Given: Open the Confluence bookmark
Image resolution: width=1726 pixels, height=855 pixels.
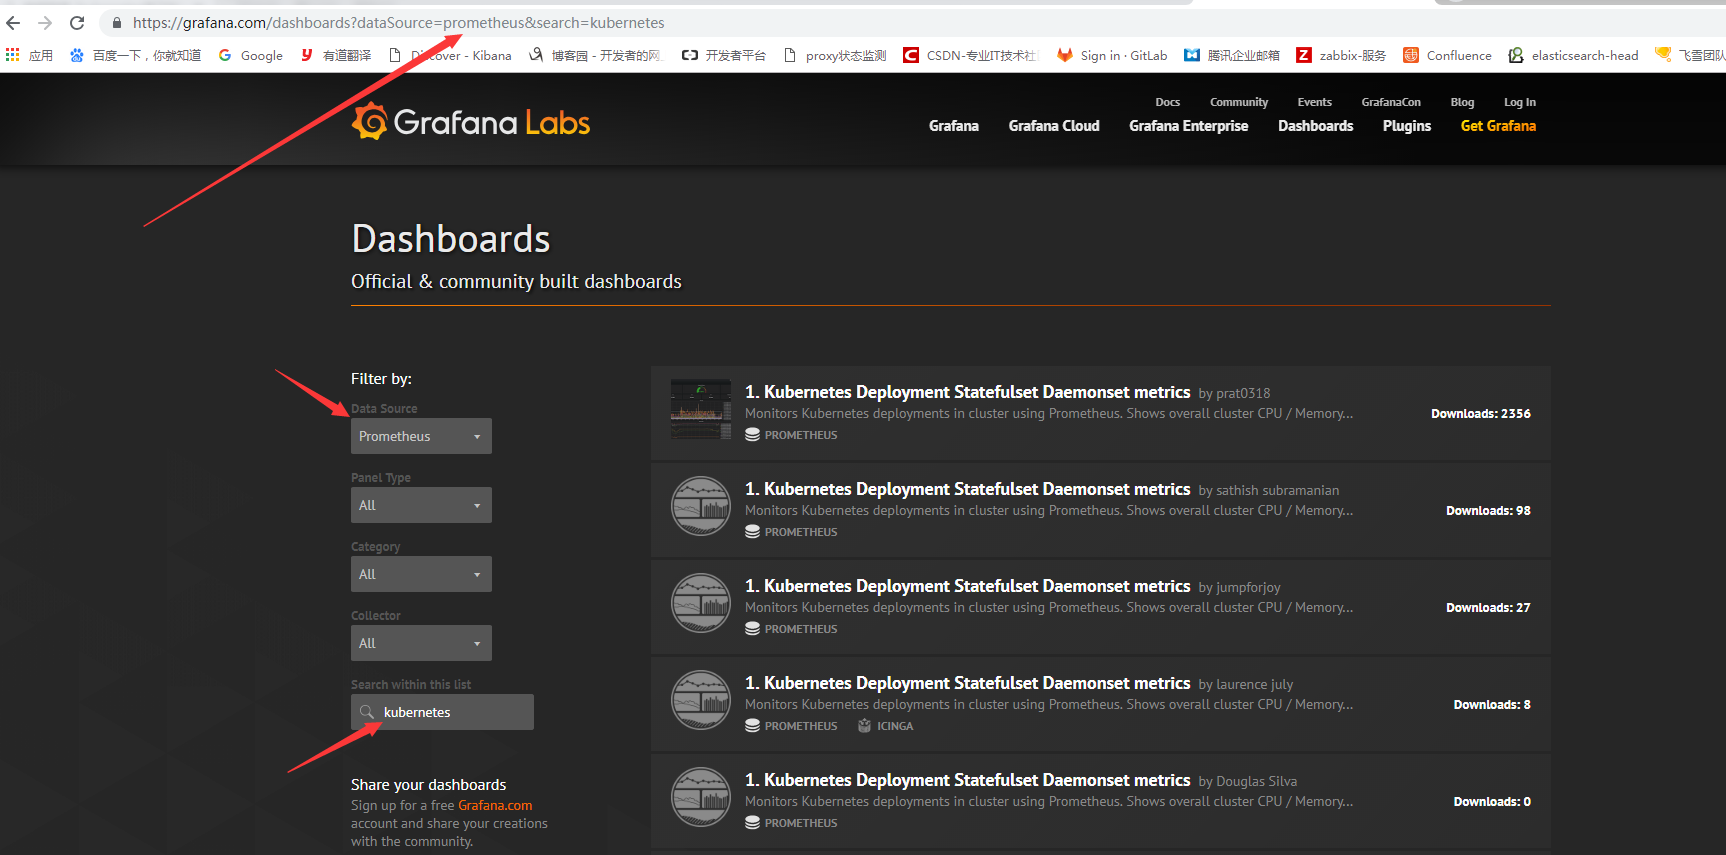Looking at the screenshot, I should [x=1447, y=55].
